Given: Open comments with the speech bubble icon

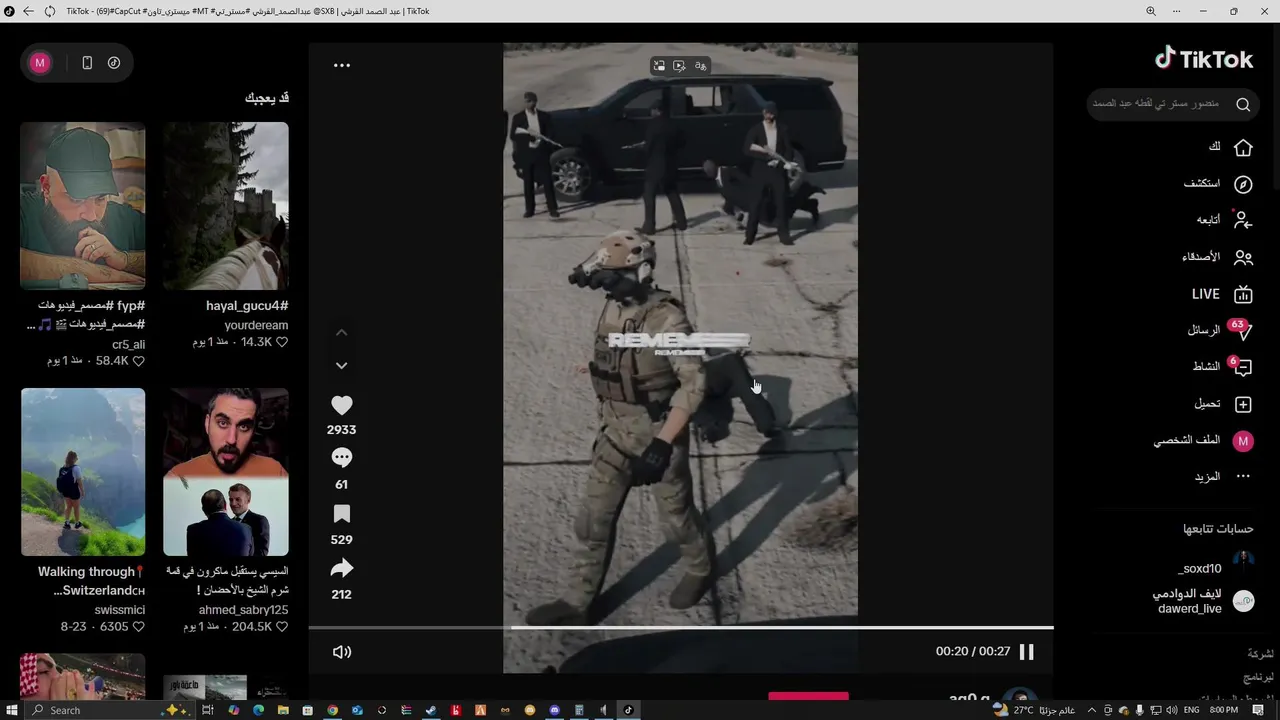Looking at the screenshot, I should (x=342, y=458).
